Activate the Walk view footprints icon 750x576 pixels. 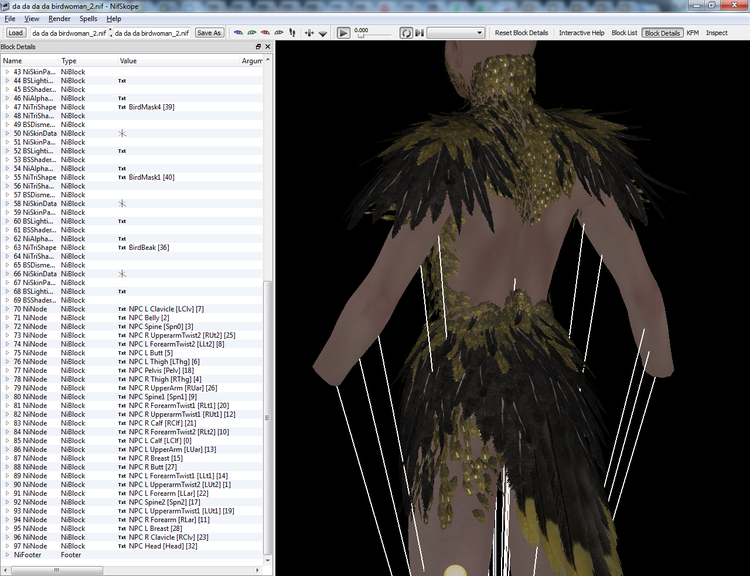click(292, 33)
